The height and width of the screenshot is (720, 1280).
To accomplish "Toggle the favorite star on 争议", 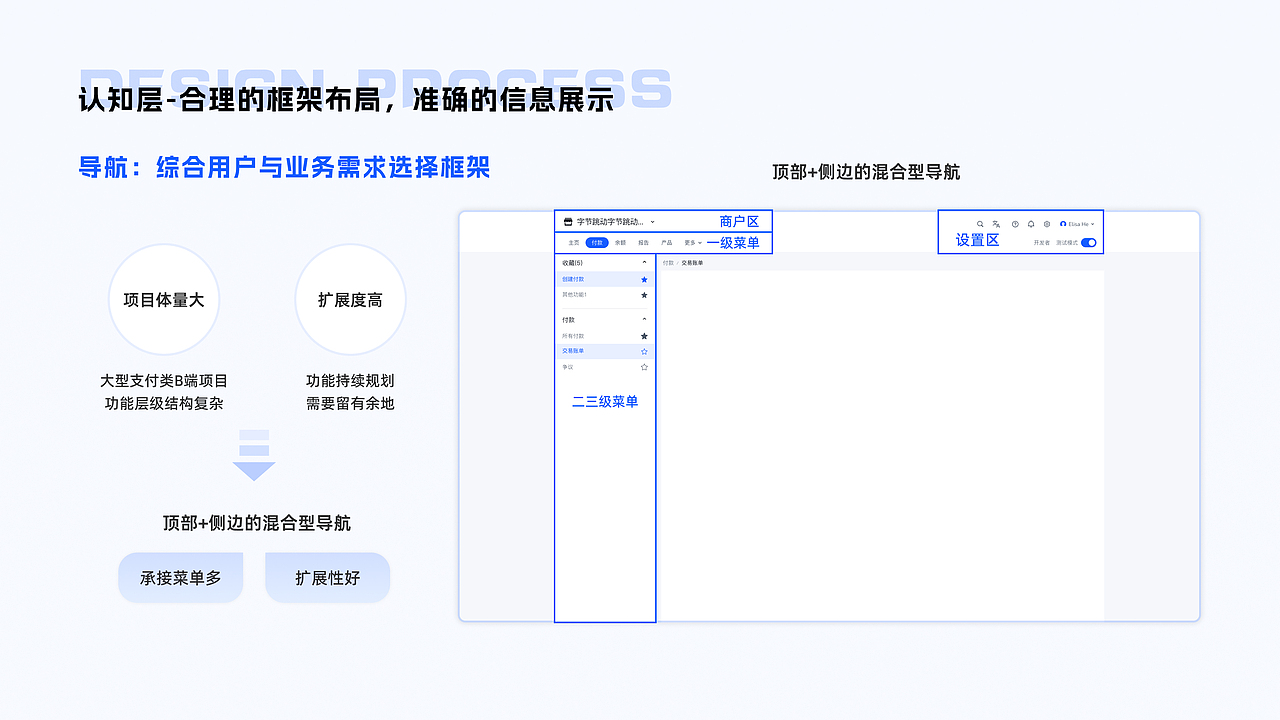I will coord(644,367).
